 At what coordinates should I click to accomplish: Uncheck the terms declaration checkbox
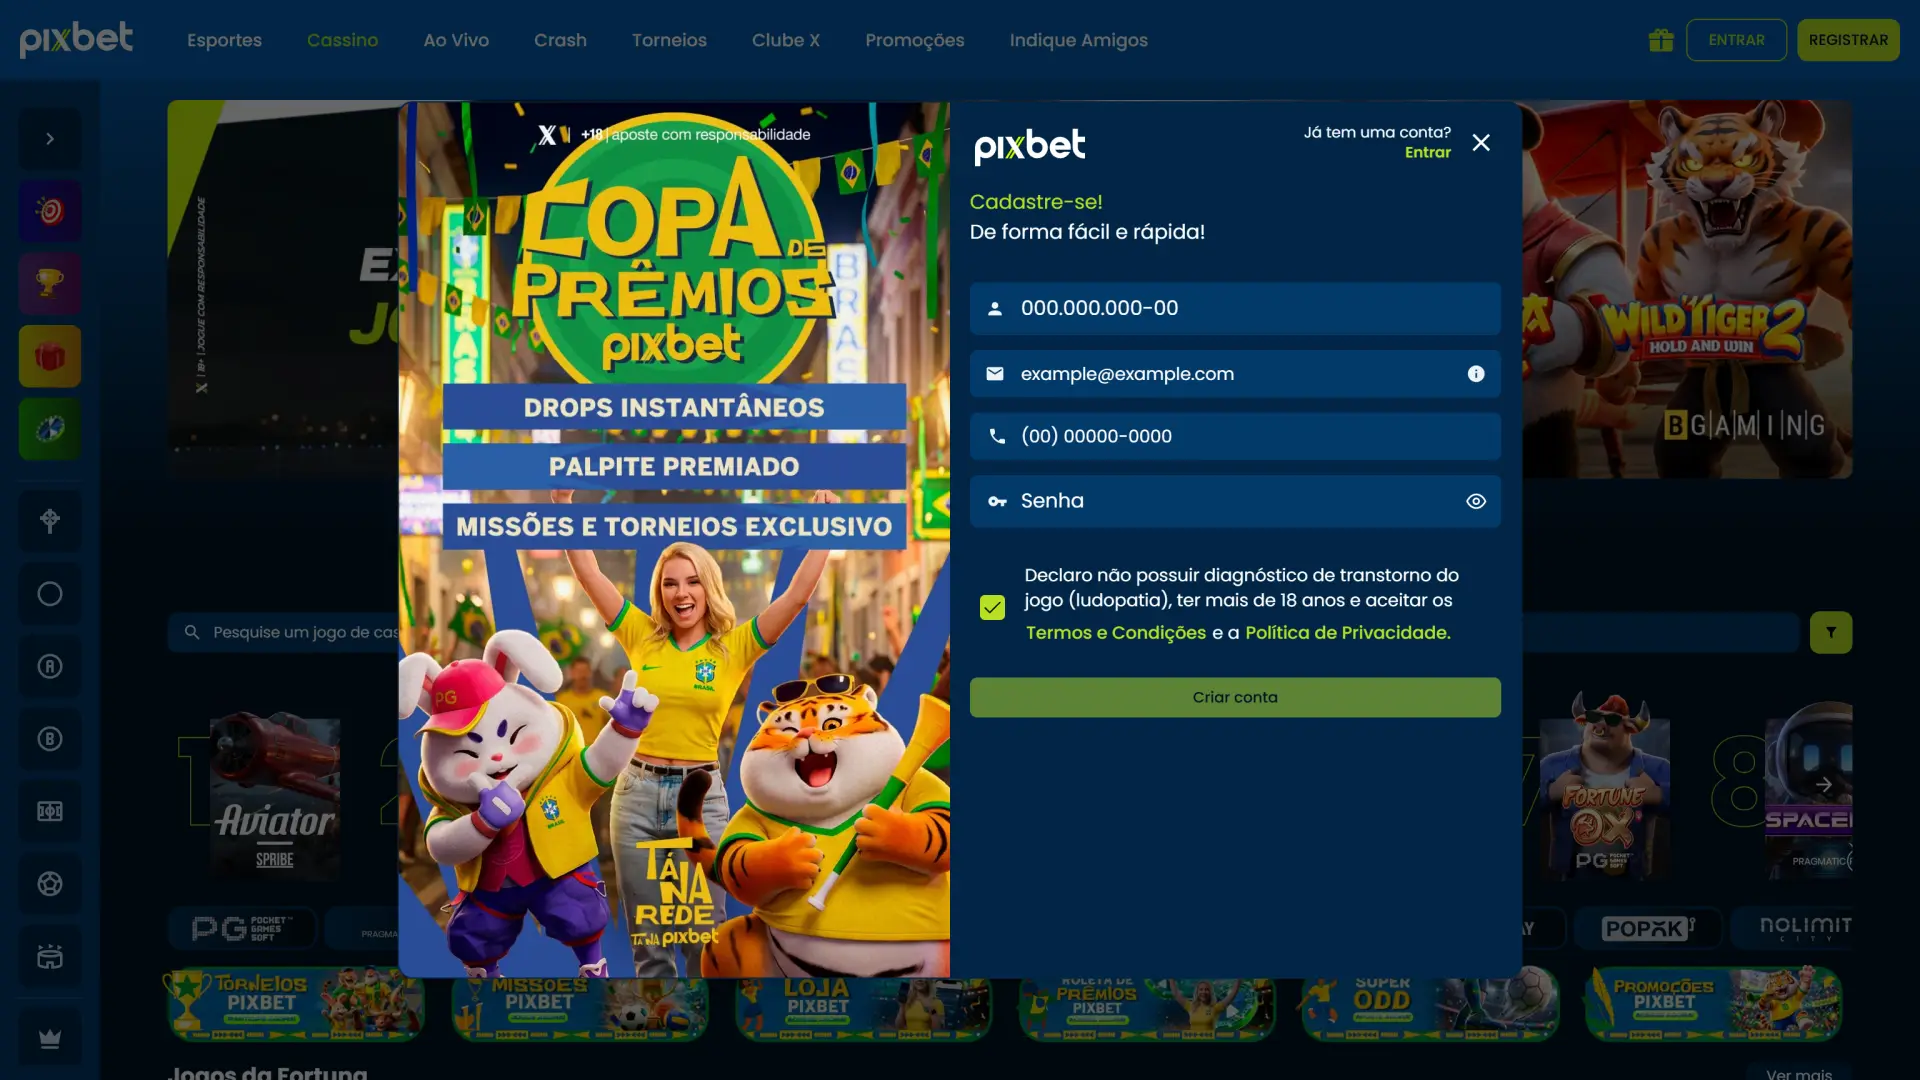(x=992, y=607)
